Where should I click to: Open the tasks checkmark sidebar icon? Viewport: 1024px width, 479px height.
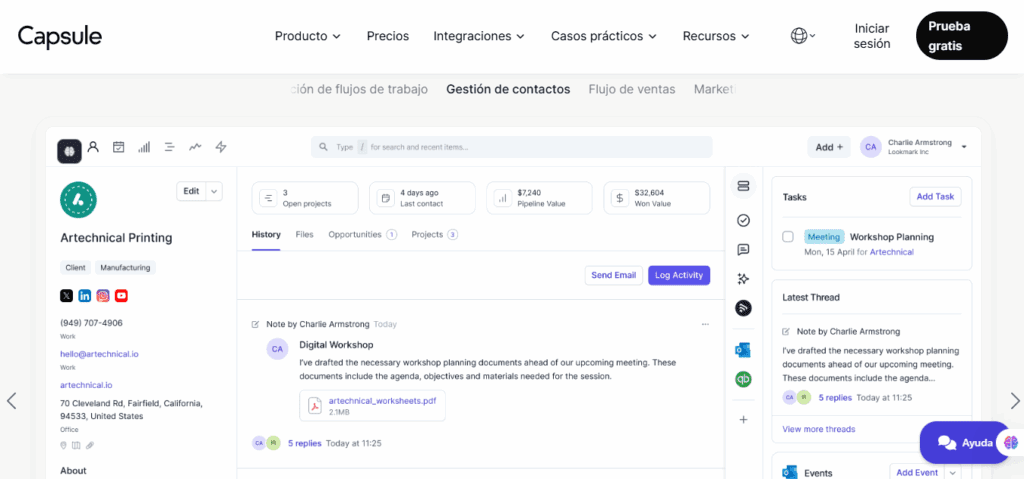[743, 220]
